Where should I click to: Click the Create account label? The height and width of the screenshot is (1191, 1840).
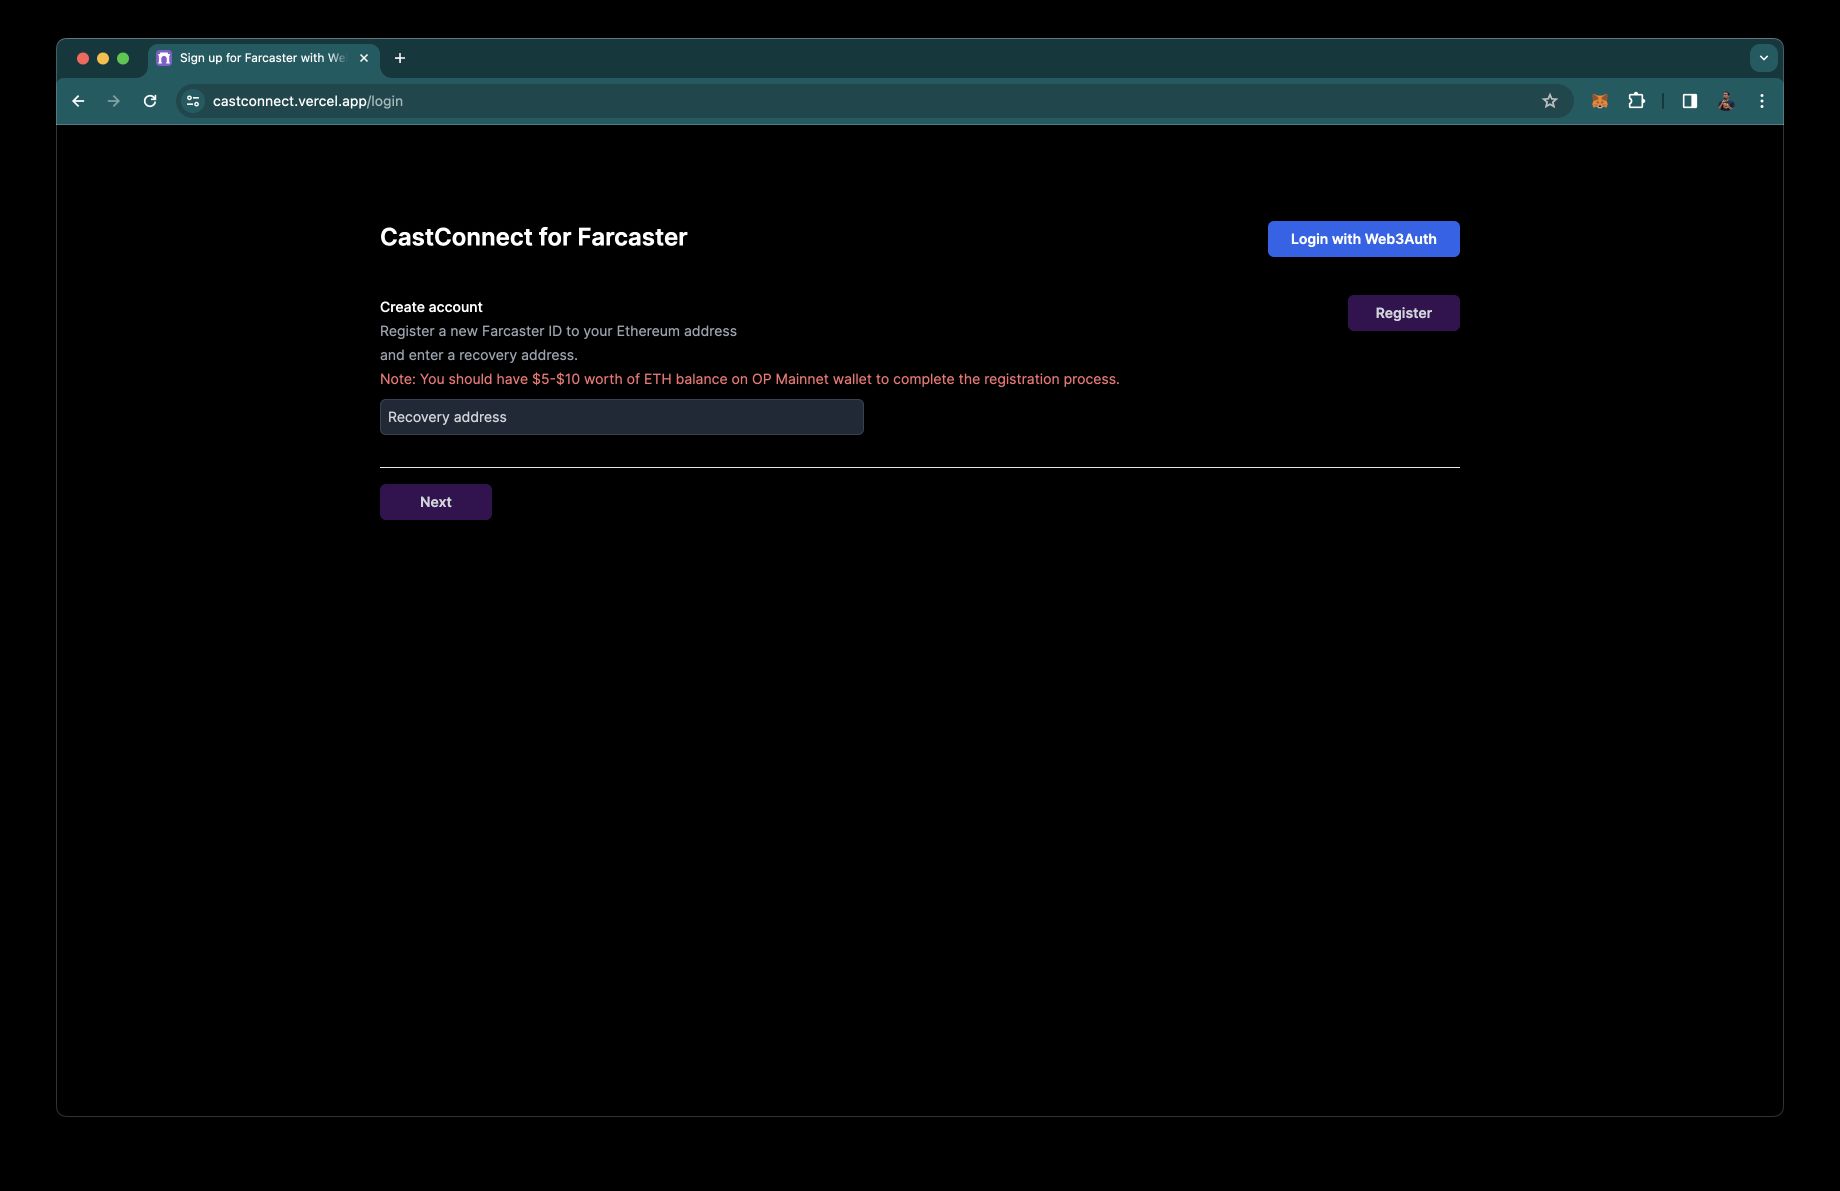click(431, 307)
